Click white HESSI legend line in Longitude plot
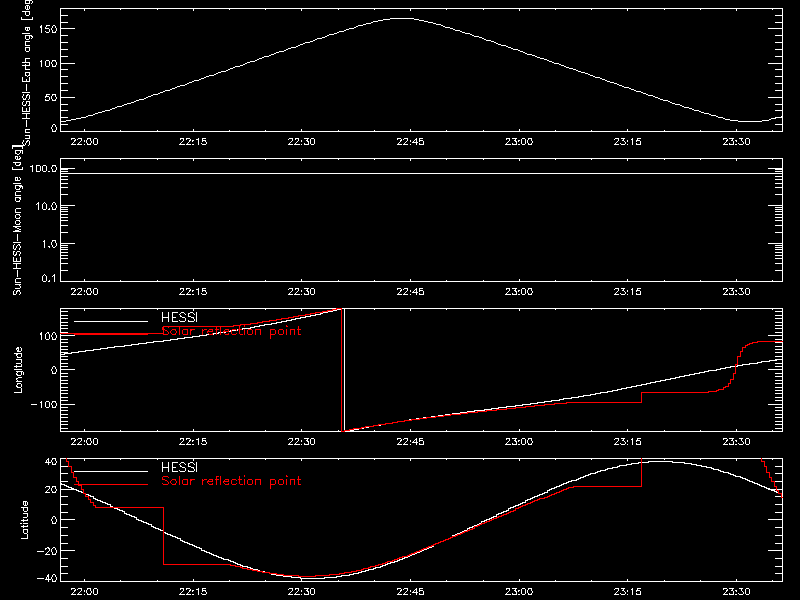 111,321
